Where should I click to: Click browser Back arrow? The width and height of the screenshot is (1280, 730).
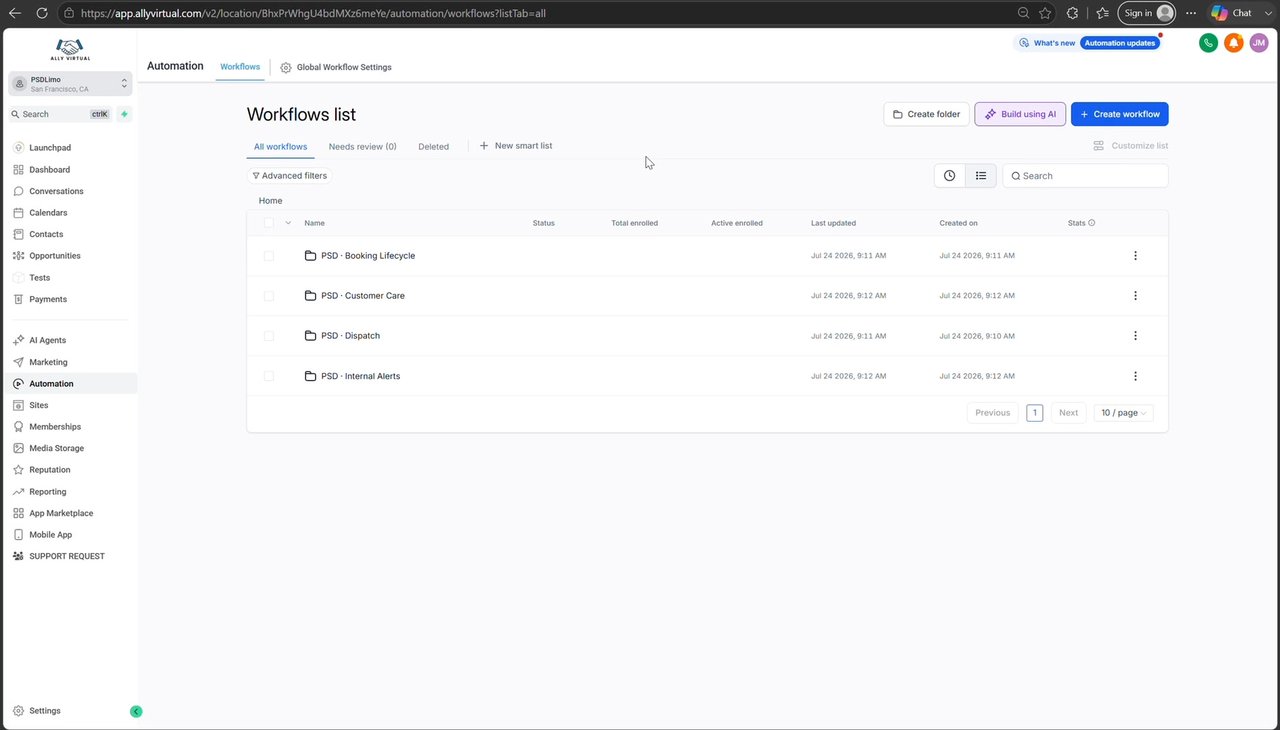(15, 13)
